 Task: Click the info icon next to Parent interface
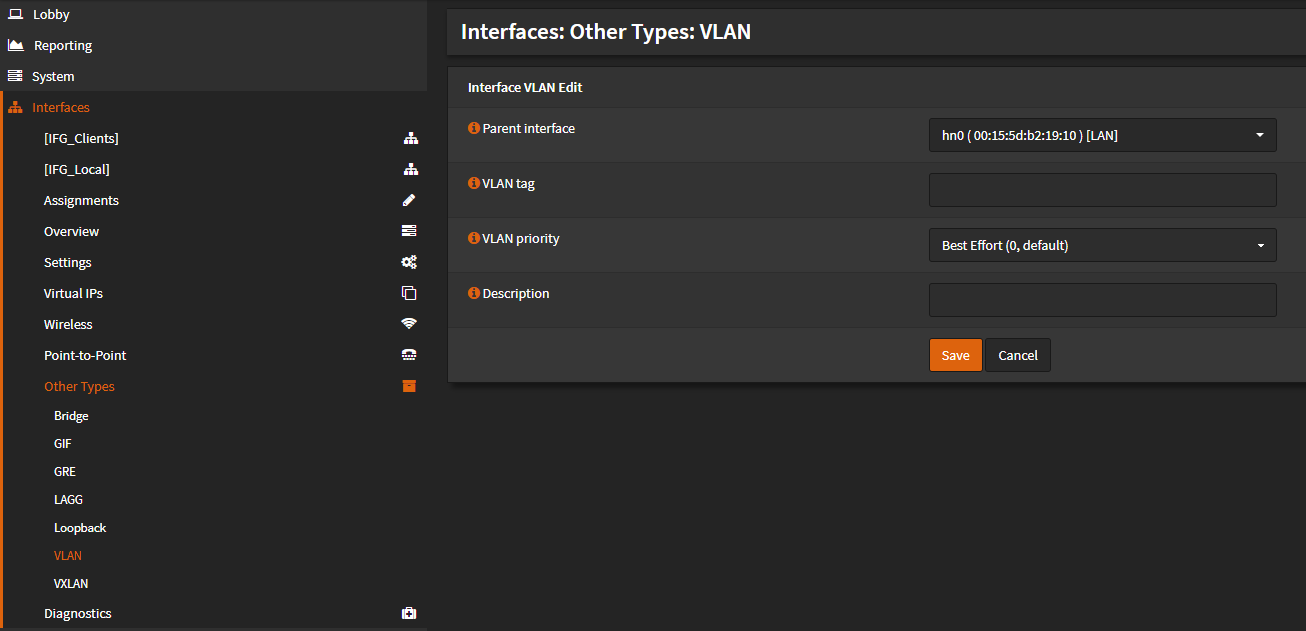(472, 128)
